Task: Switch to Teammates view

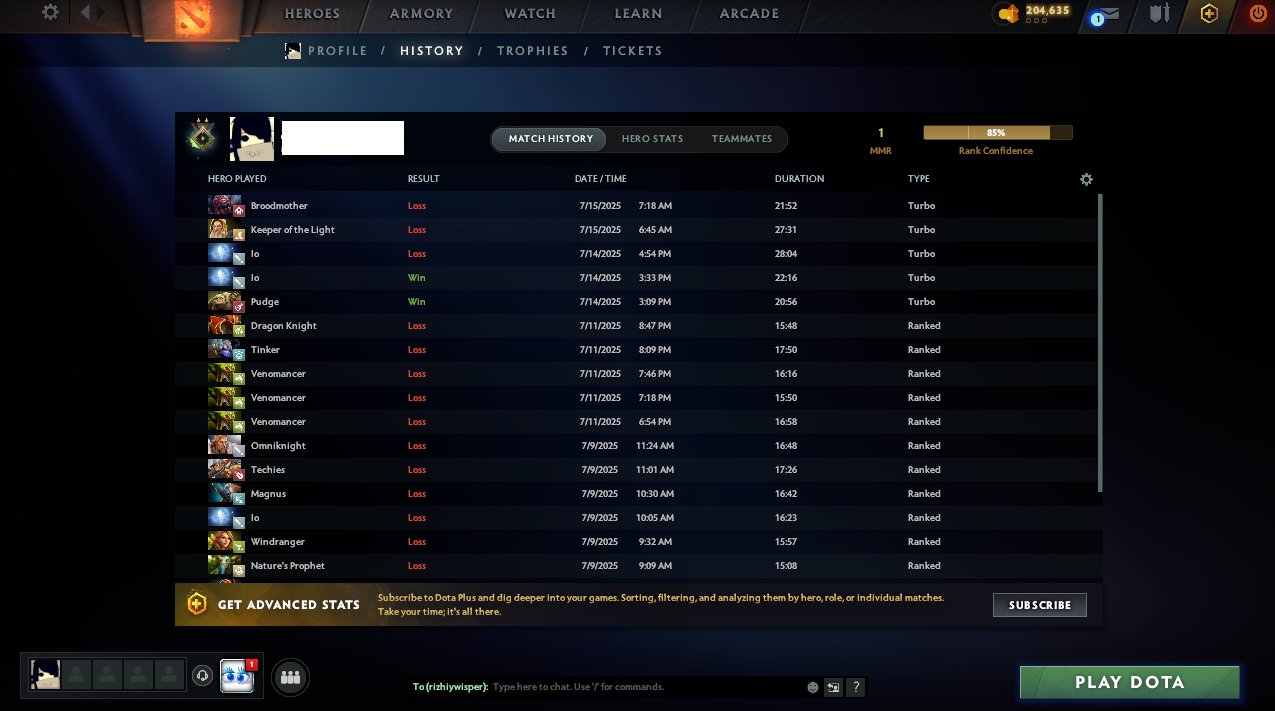Action: [742, 139]
